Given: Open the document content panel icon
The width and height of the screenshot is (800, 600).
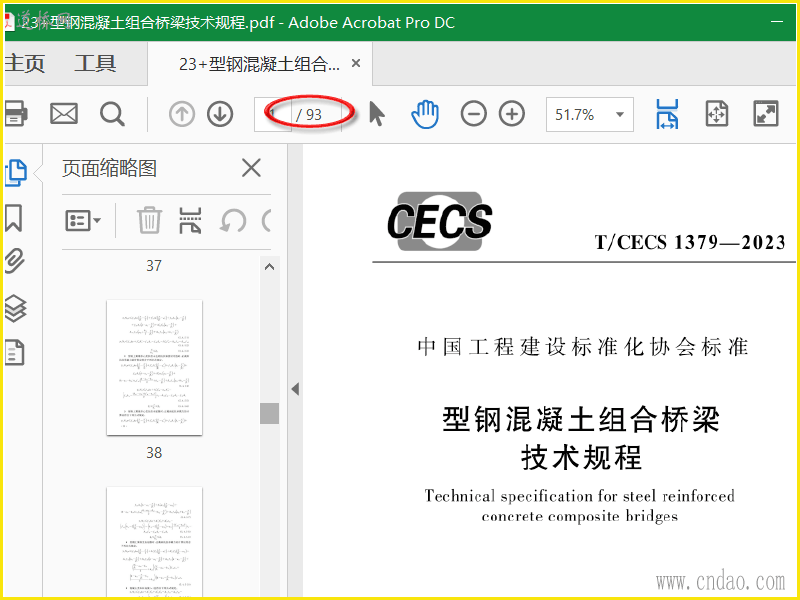Looking at the screenshot, I should point(14,352).
